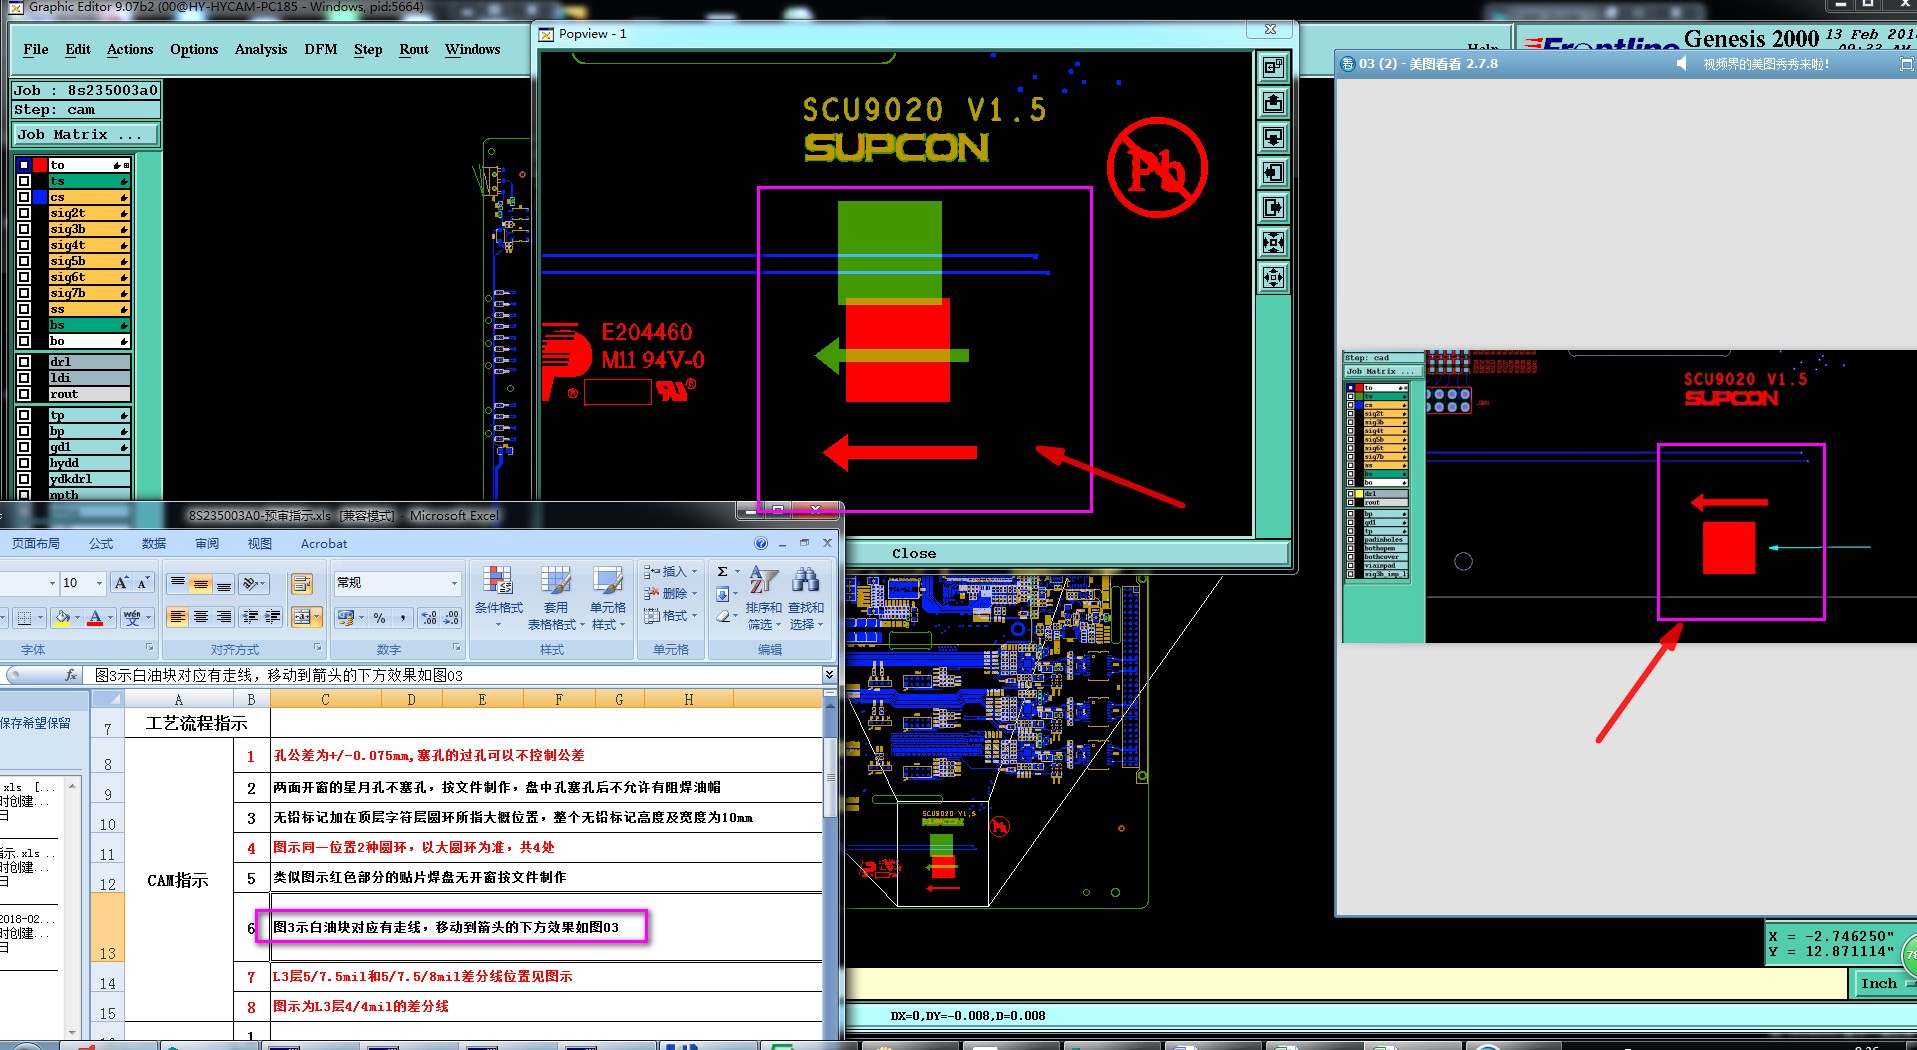The width and height of the screenshot is (1917, 1050).
Task: Toggle the 'to' layer checkbox
Action: (24, 165)
